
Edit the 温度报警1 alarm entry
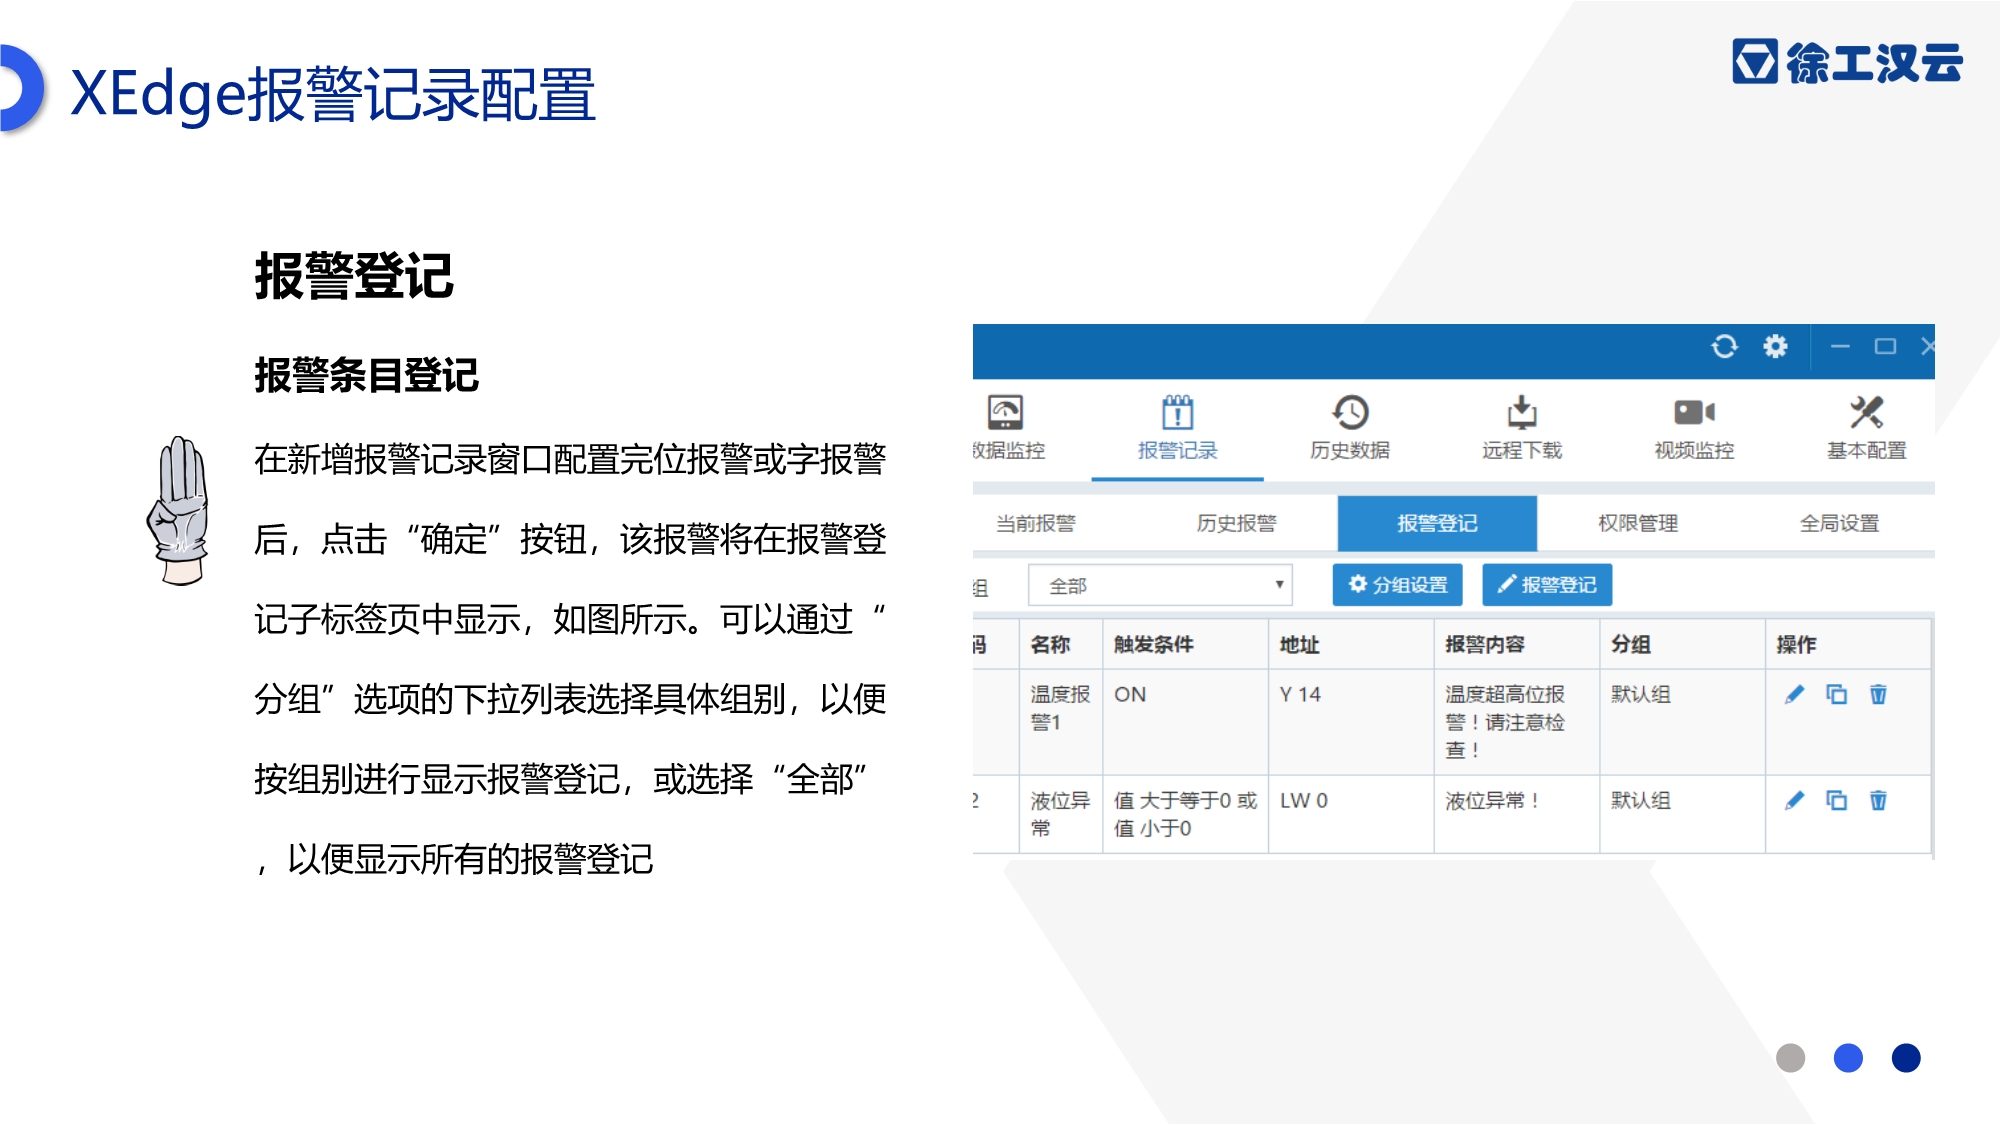coord(1795,694)
